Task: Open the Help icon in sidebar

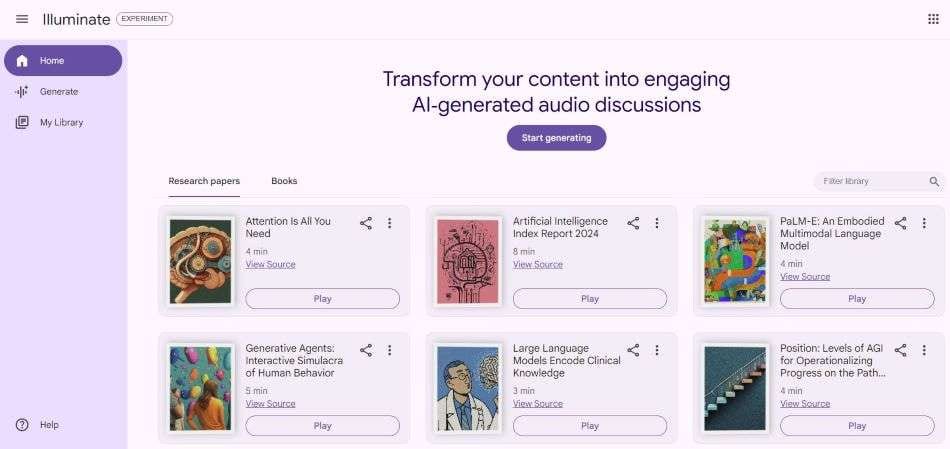Action: click(x=22, y=425)
